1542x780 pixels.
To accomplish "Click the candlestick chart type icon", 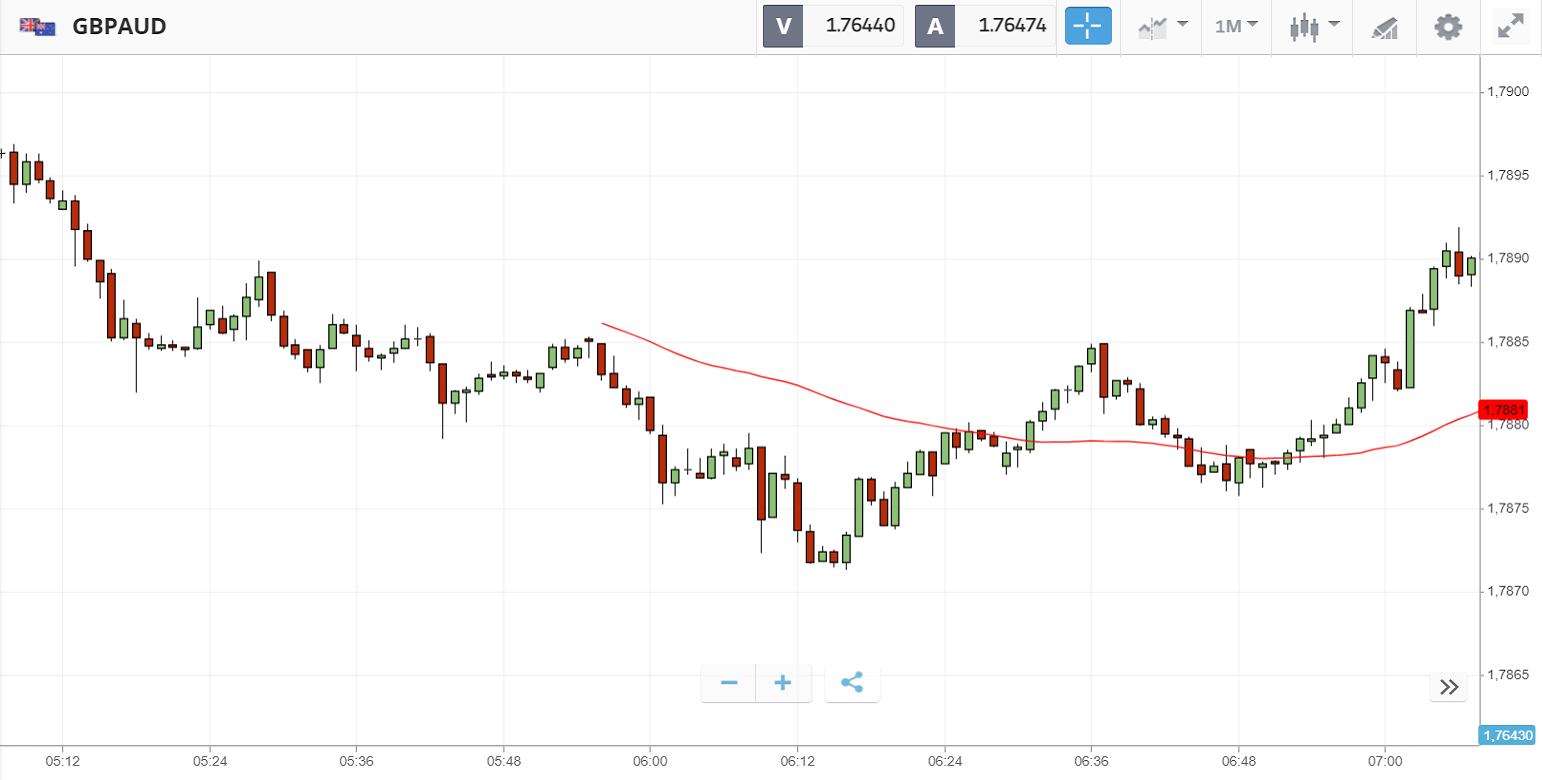I will click(x=1304, y=27).
